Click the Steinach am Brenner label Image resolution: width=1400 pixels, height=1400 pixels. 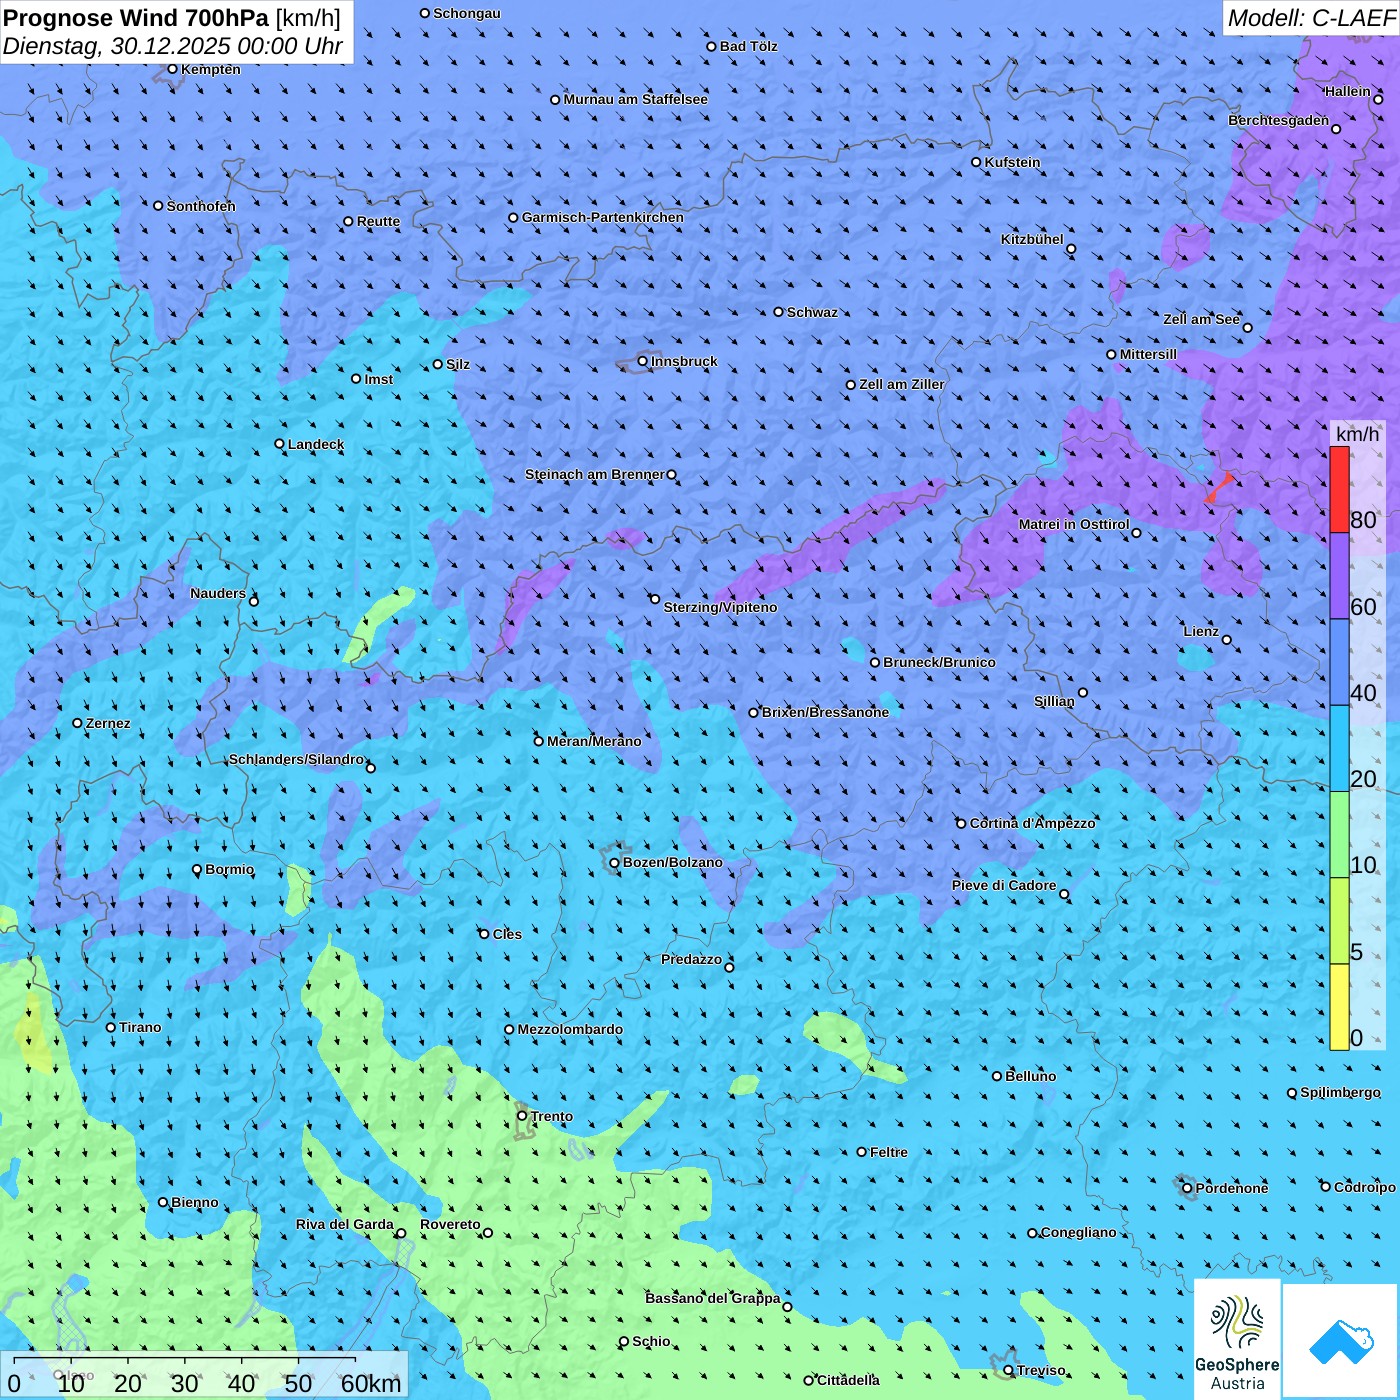tap(594, 474)
